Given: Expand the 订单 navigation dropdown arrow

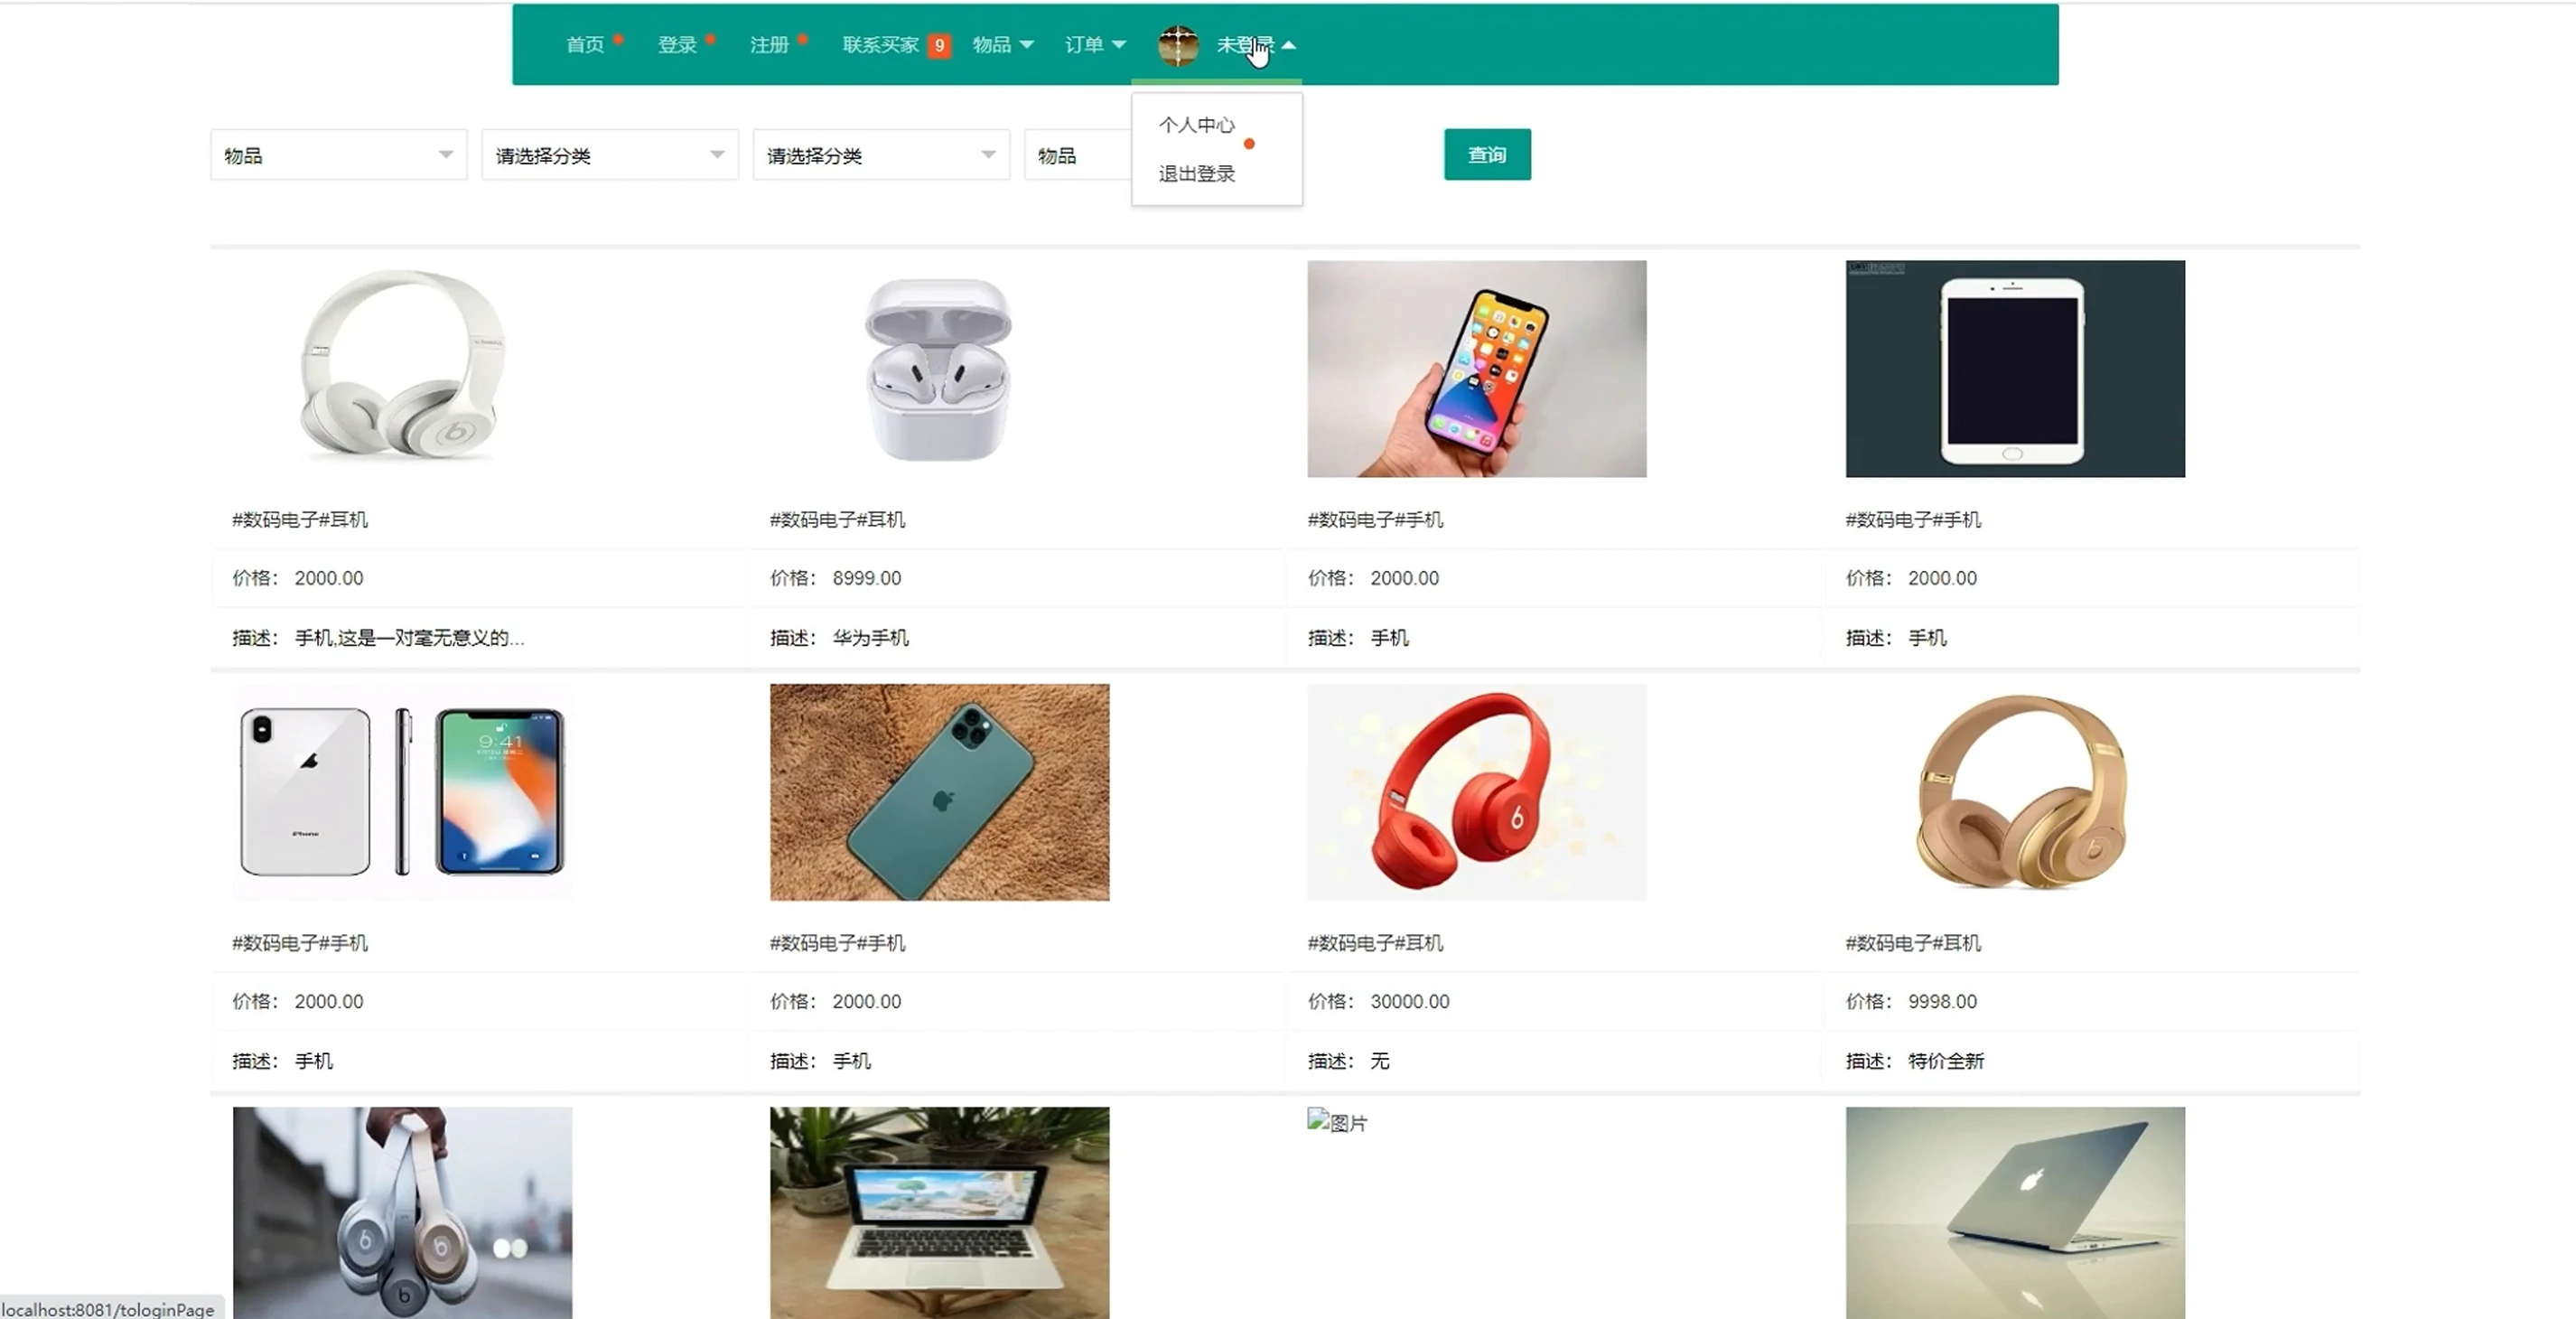Looking at the screenshot, I should pyautogui.click(x=1118, y=45).
